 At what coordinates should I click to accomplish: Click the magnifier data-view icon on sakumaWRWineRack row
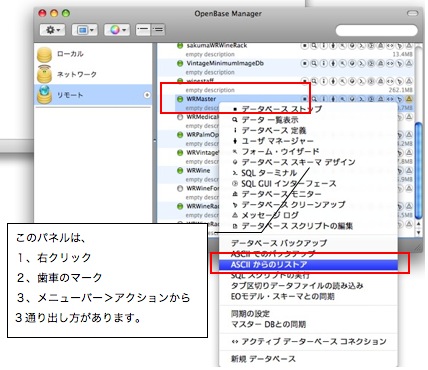tap(314, 46)
